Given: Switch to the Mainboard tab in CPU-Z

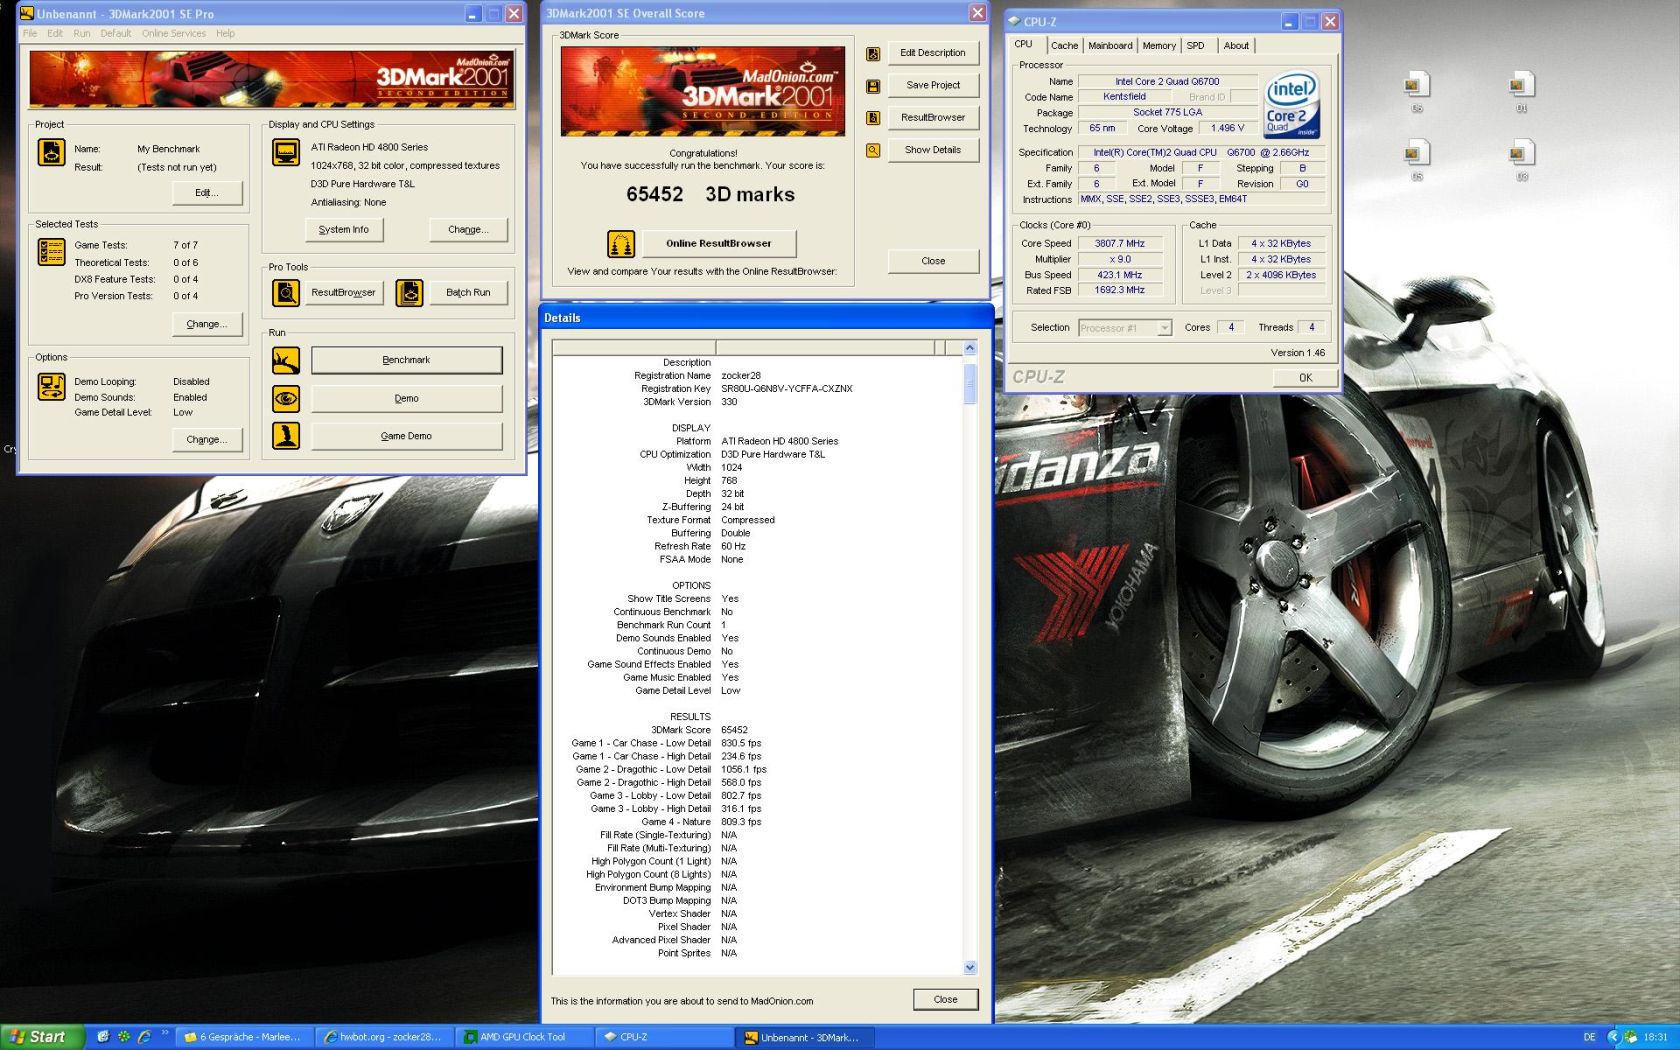Looking at the screenshot, I should 1110,46.
